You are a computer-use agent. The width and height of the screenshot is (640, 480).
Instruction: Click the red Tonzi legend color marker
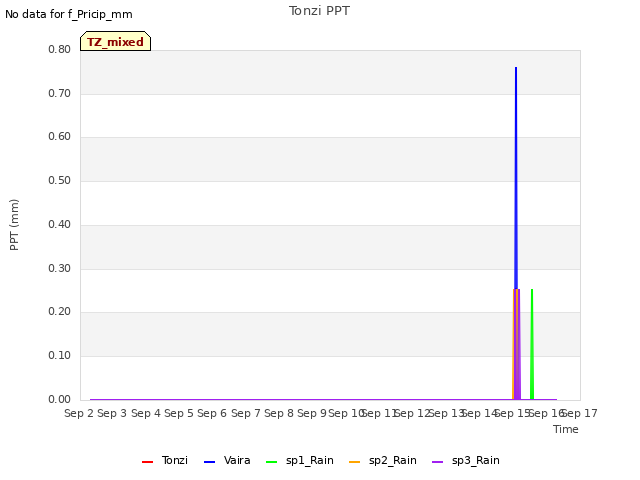pyautogui.click(x=147, y=462)
